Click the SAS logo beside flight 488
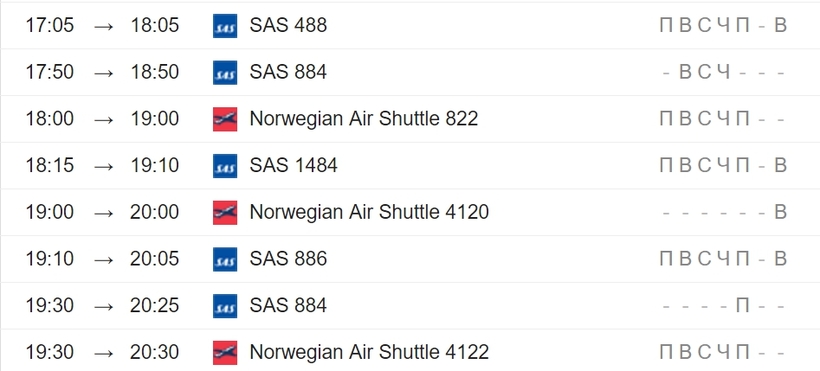This screenshot has width=820, height=371. (225, 26)
